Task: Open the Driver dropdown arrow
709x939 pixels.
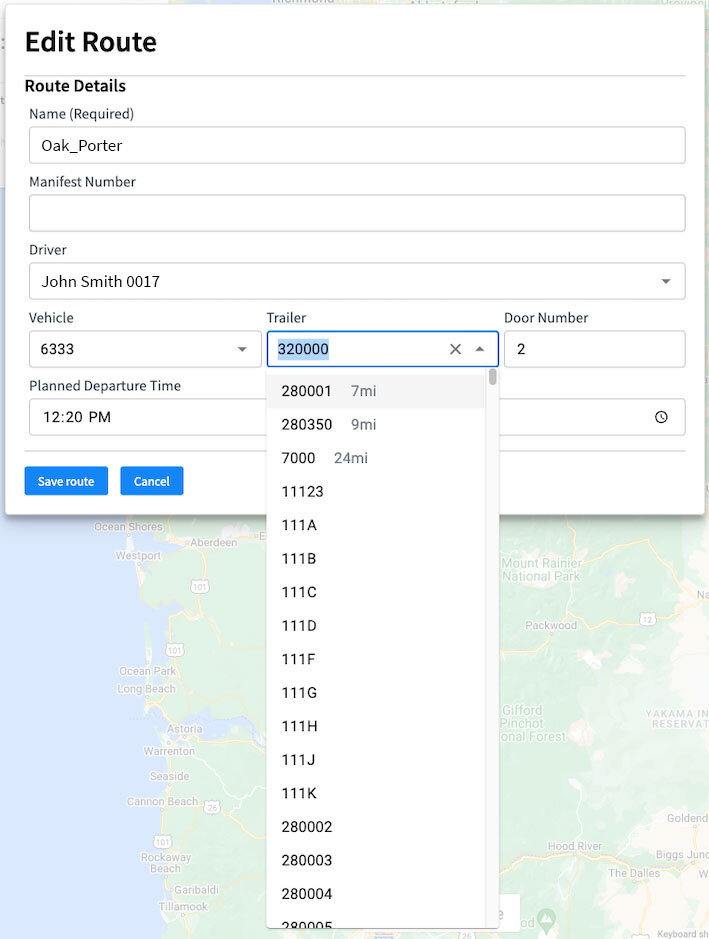Action: tap(665, 281)
